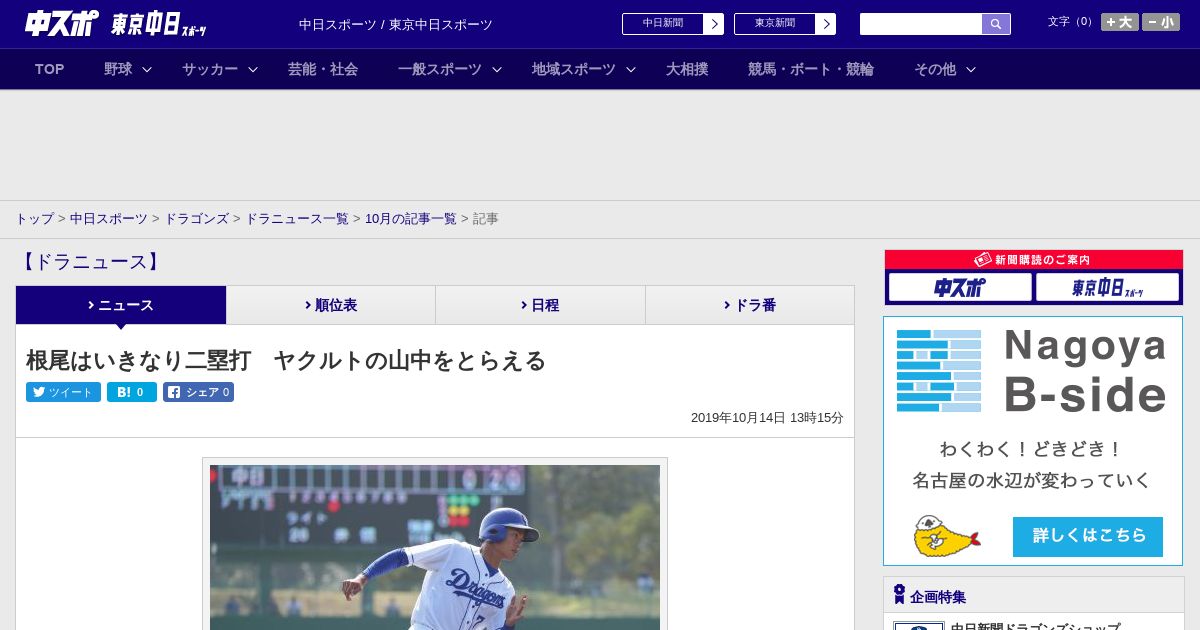Screen dimensions: 1200x630
Task: Click the fried shrimp mascot in the ad
Action: 946,536
